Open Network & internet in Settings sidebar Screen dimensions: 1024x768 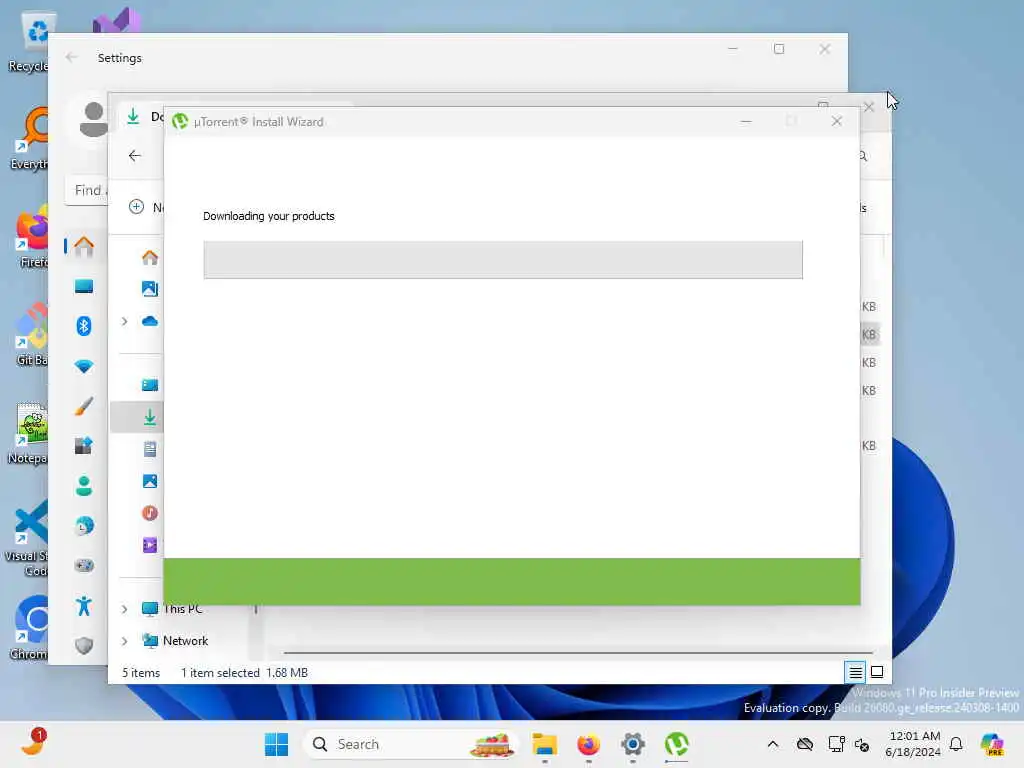click(x=84, y=366)
